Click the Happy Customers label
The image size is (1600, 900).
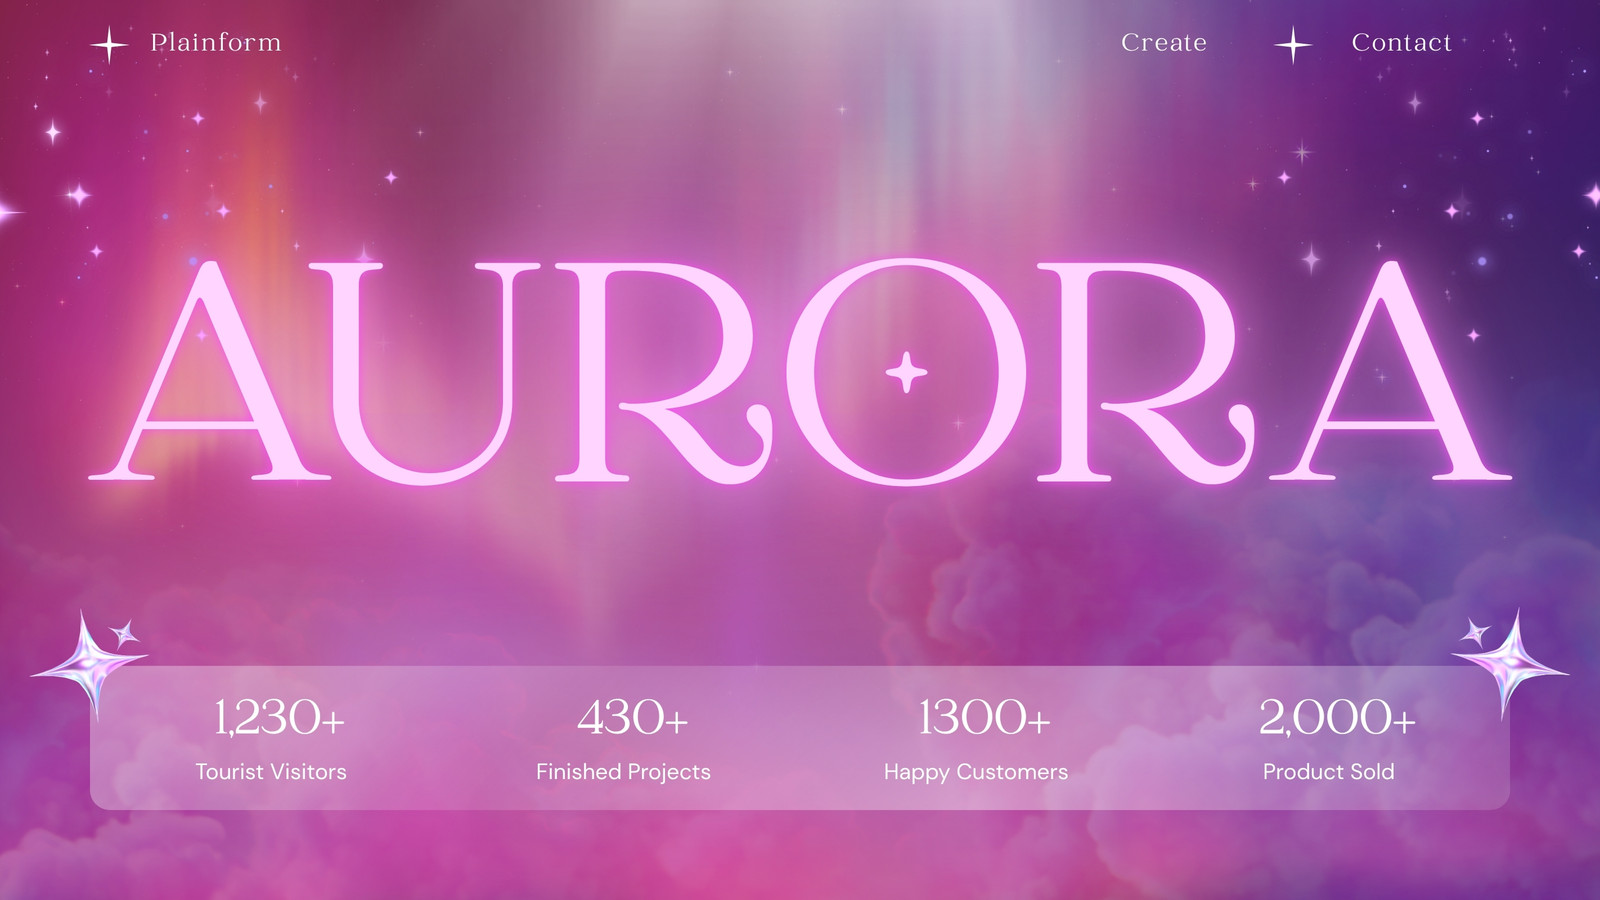pos(976,772)
